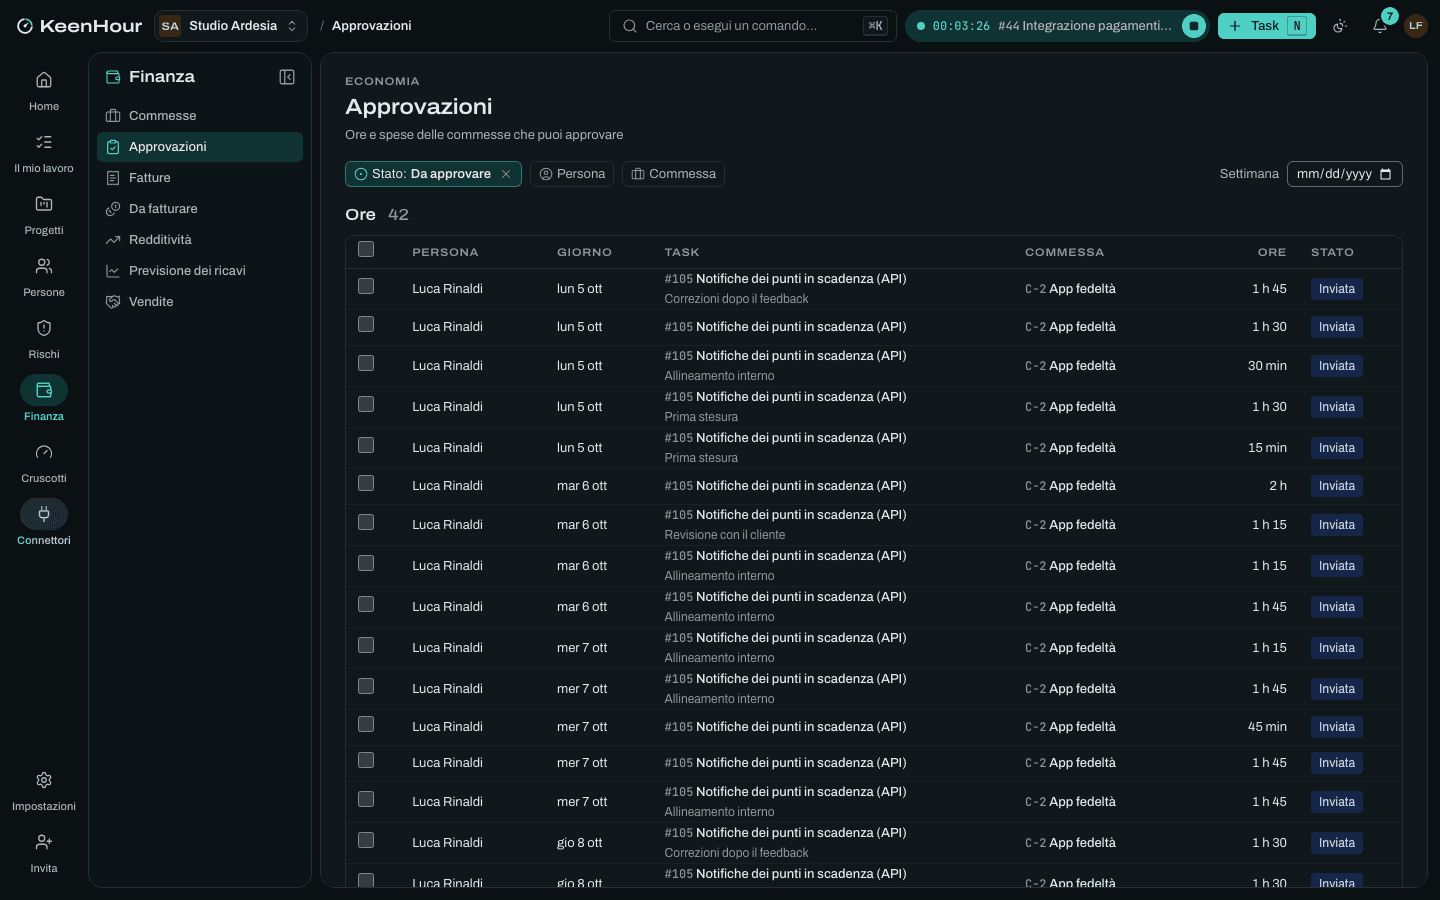Open Da fatturare page

pos(200,209)
